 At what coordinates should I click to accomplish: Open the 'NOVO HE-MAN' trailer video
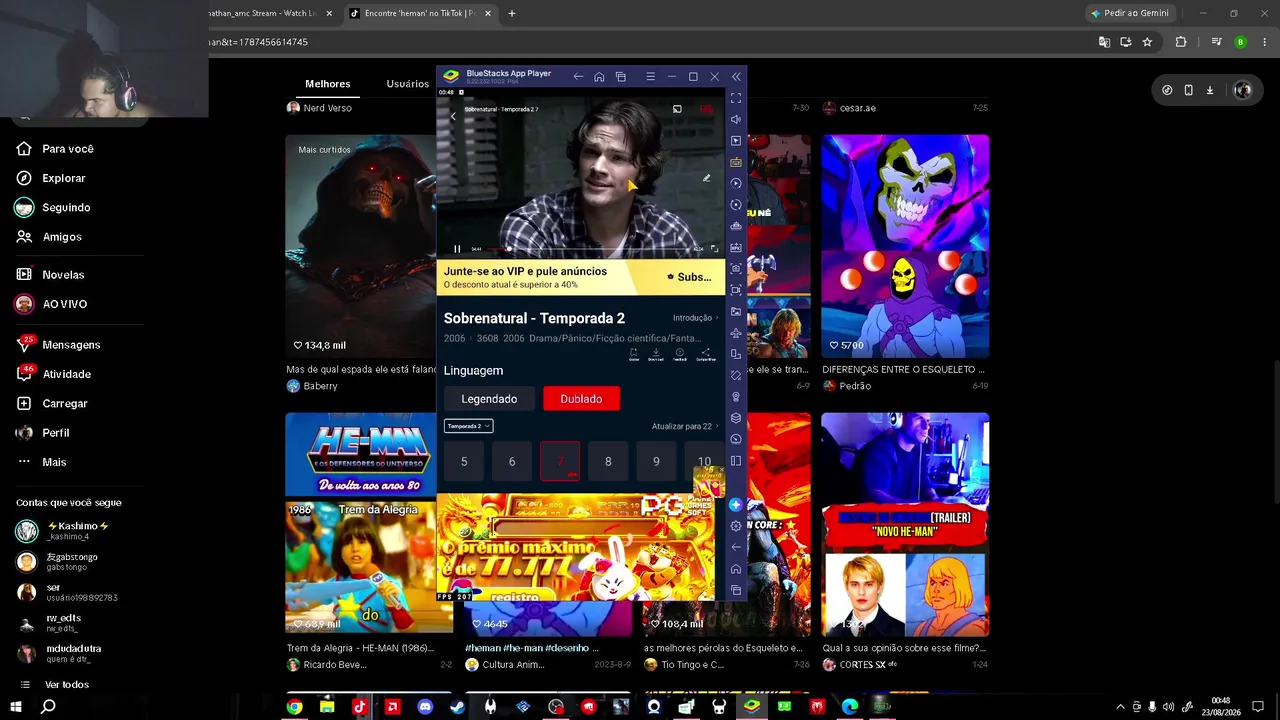(906, 525)
